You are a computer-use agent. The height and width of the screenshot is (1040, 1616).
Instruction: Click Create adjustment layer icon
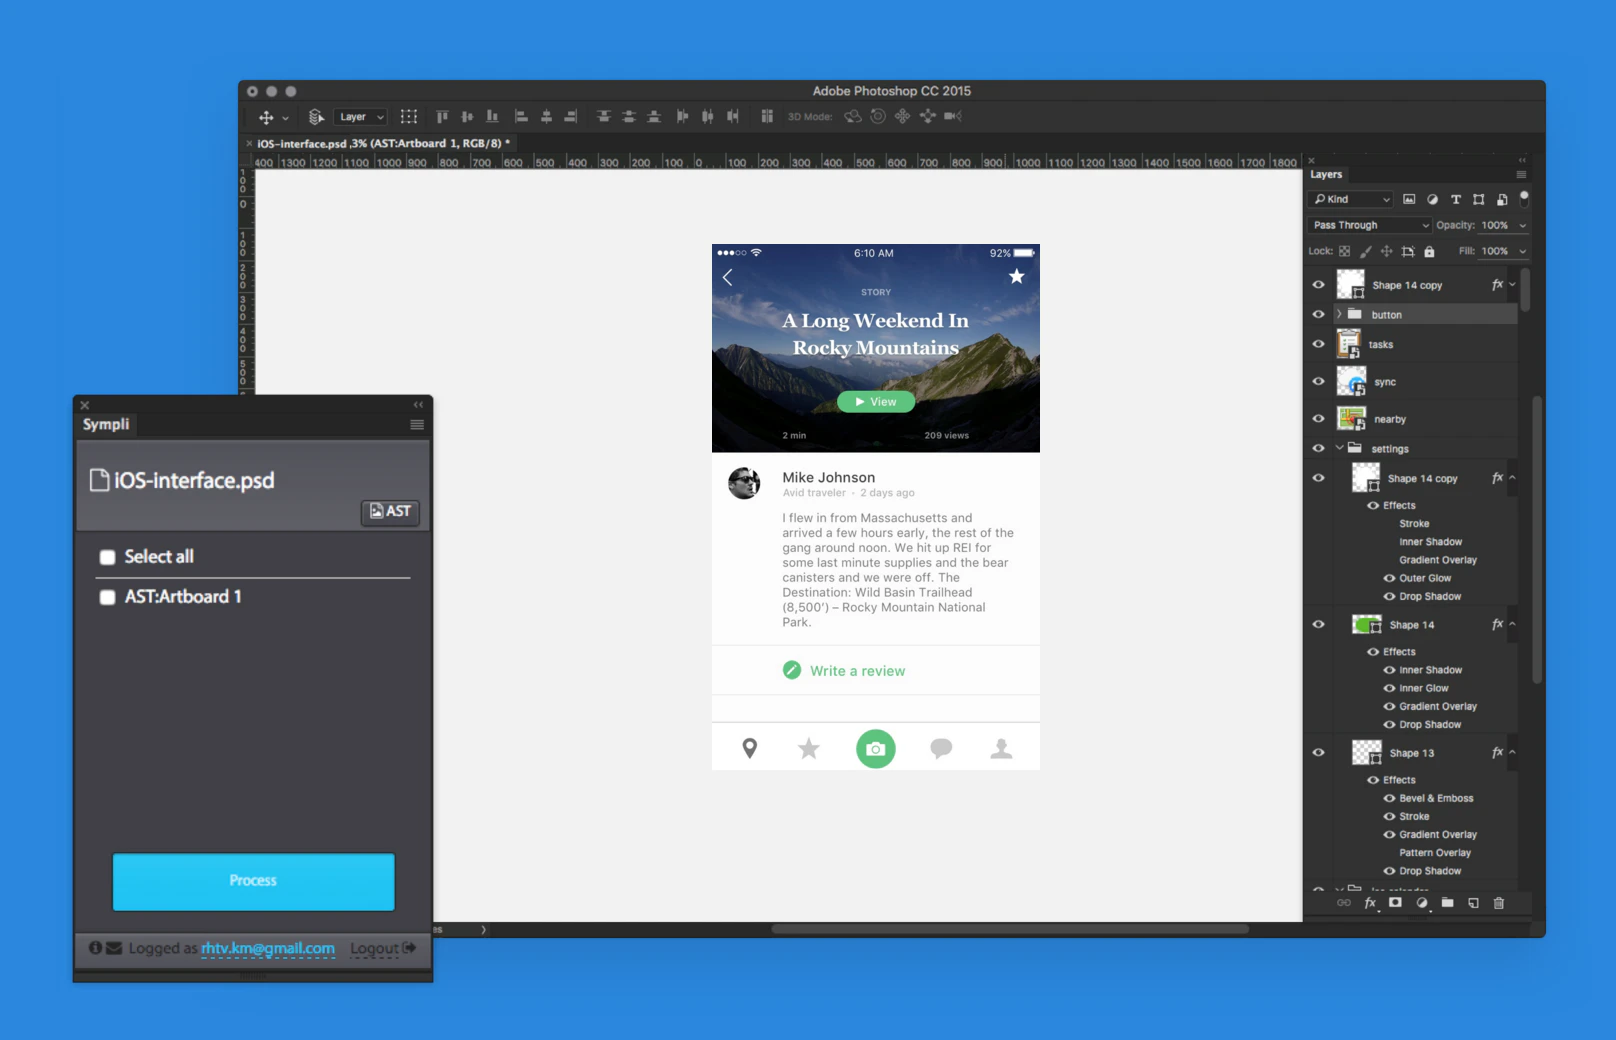click(1421, 903)
